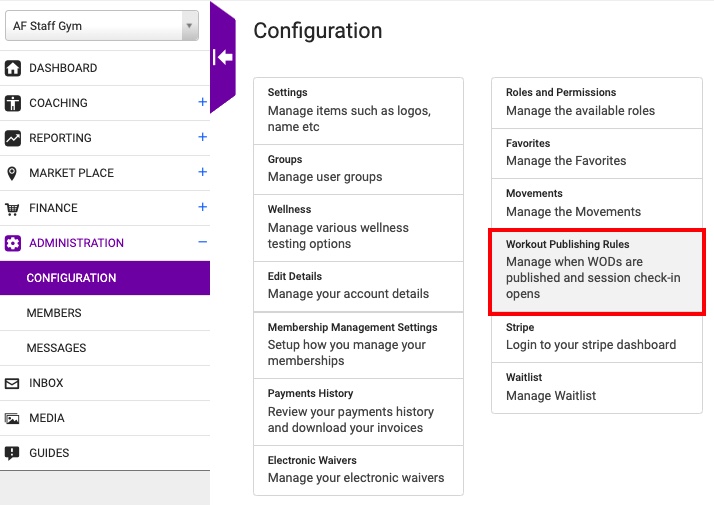Open the AF Staff Gym dropdown

coord(102,26)
